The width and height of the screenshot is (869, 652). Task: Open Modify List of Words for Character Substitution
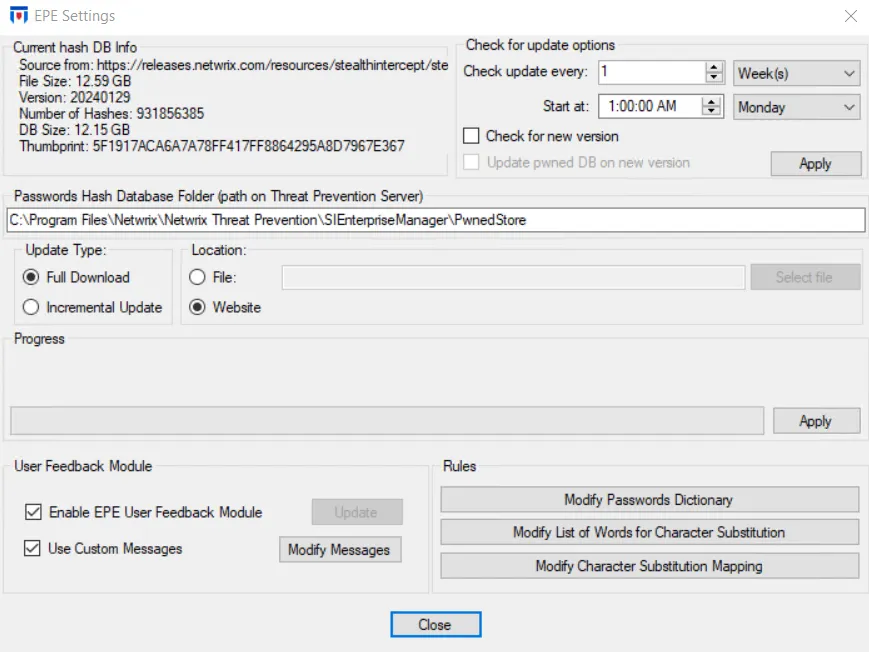pyautogui.click(x=649, y=532)
